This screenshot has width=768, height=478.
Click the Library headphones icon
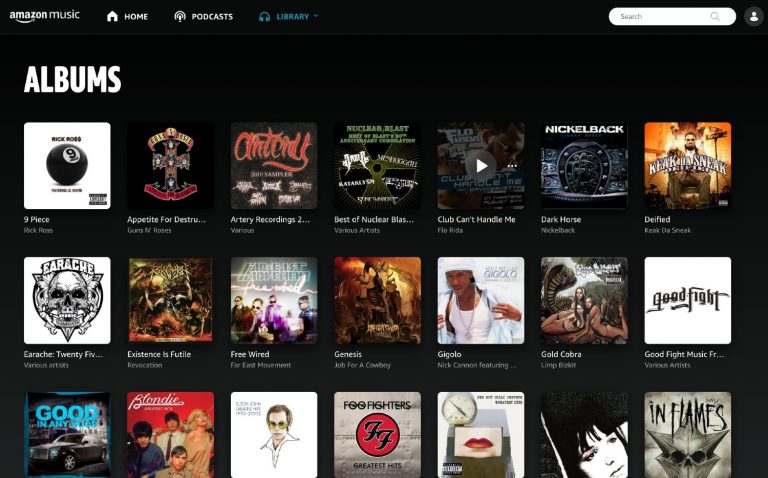tap(264, 17)
